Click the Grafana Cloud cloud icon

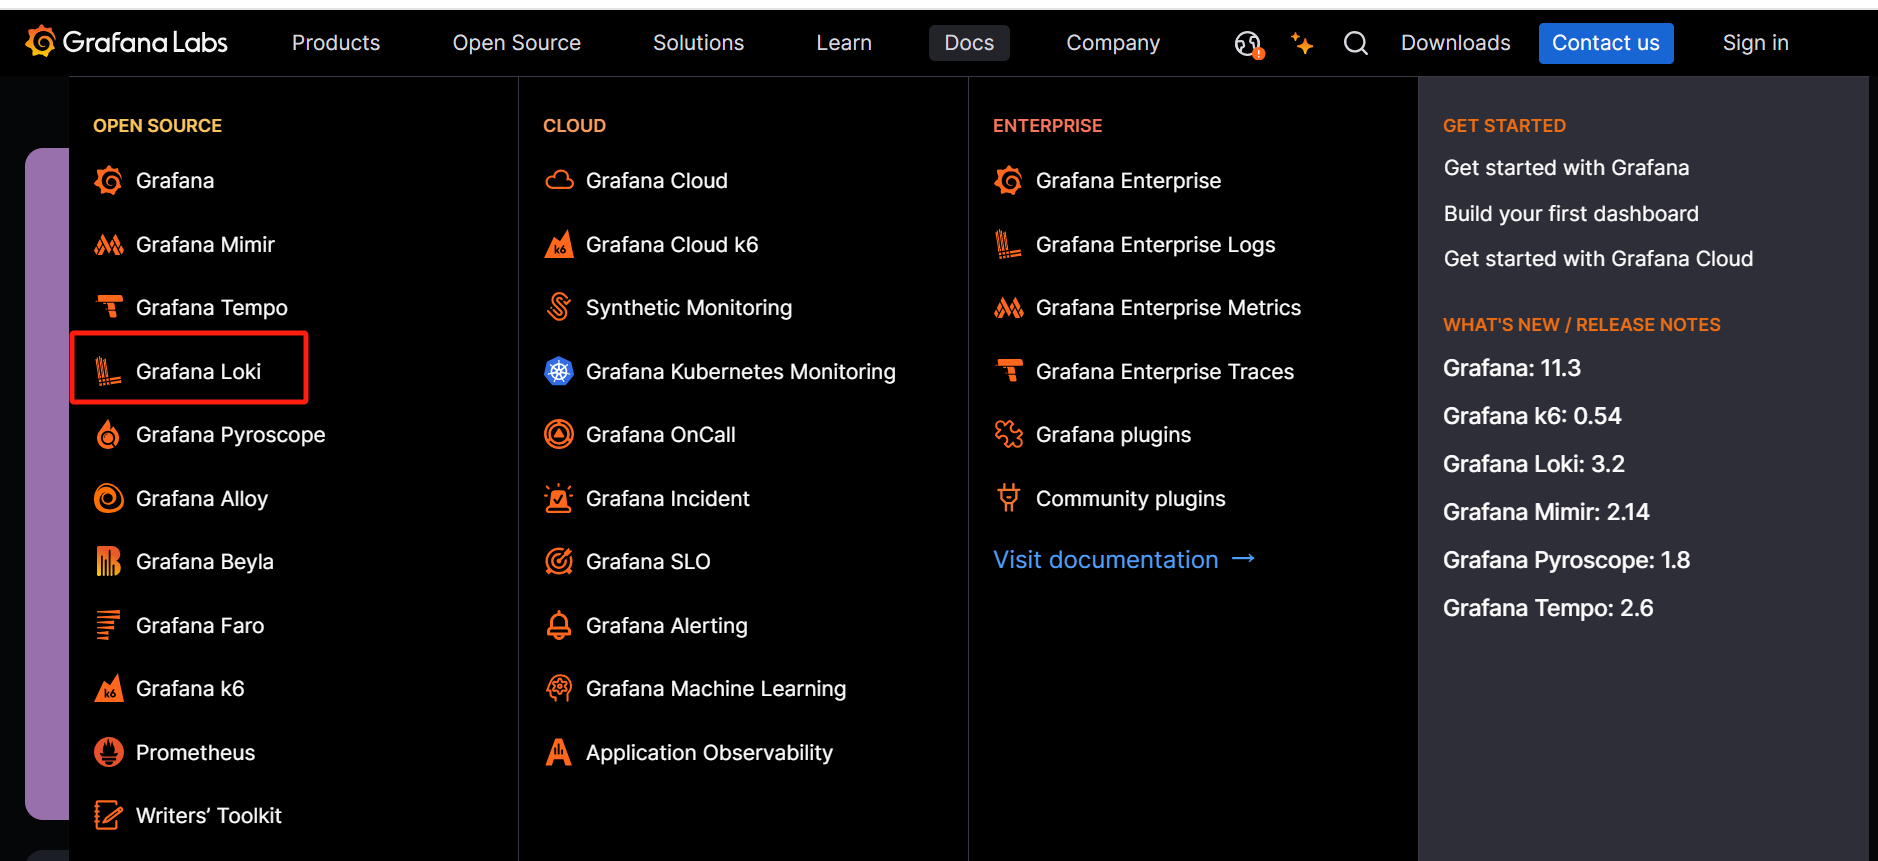(x=558, y=181)
